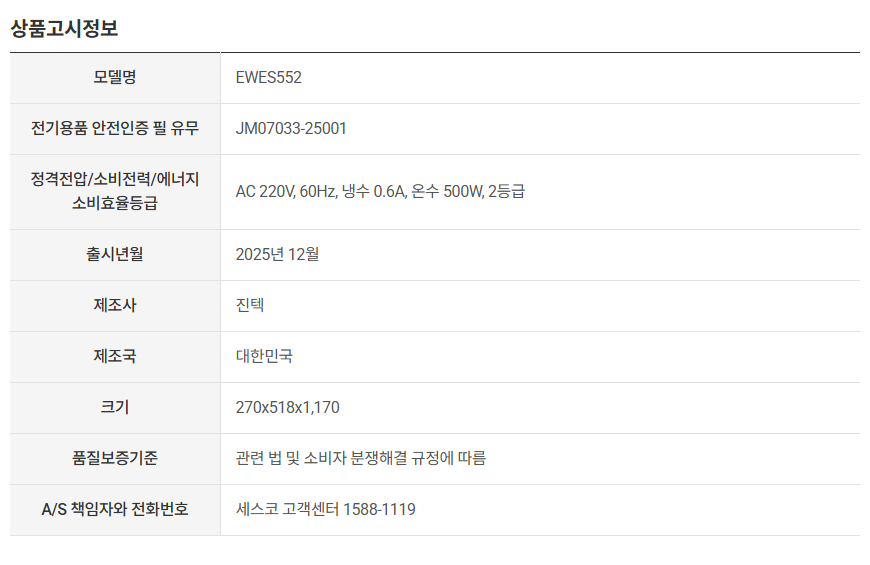Select the A/S 책임자와 전화번호 label

pos(115,509)
